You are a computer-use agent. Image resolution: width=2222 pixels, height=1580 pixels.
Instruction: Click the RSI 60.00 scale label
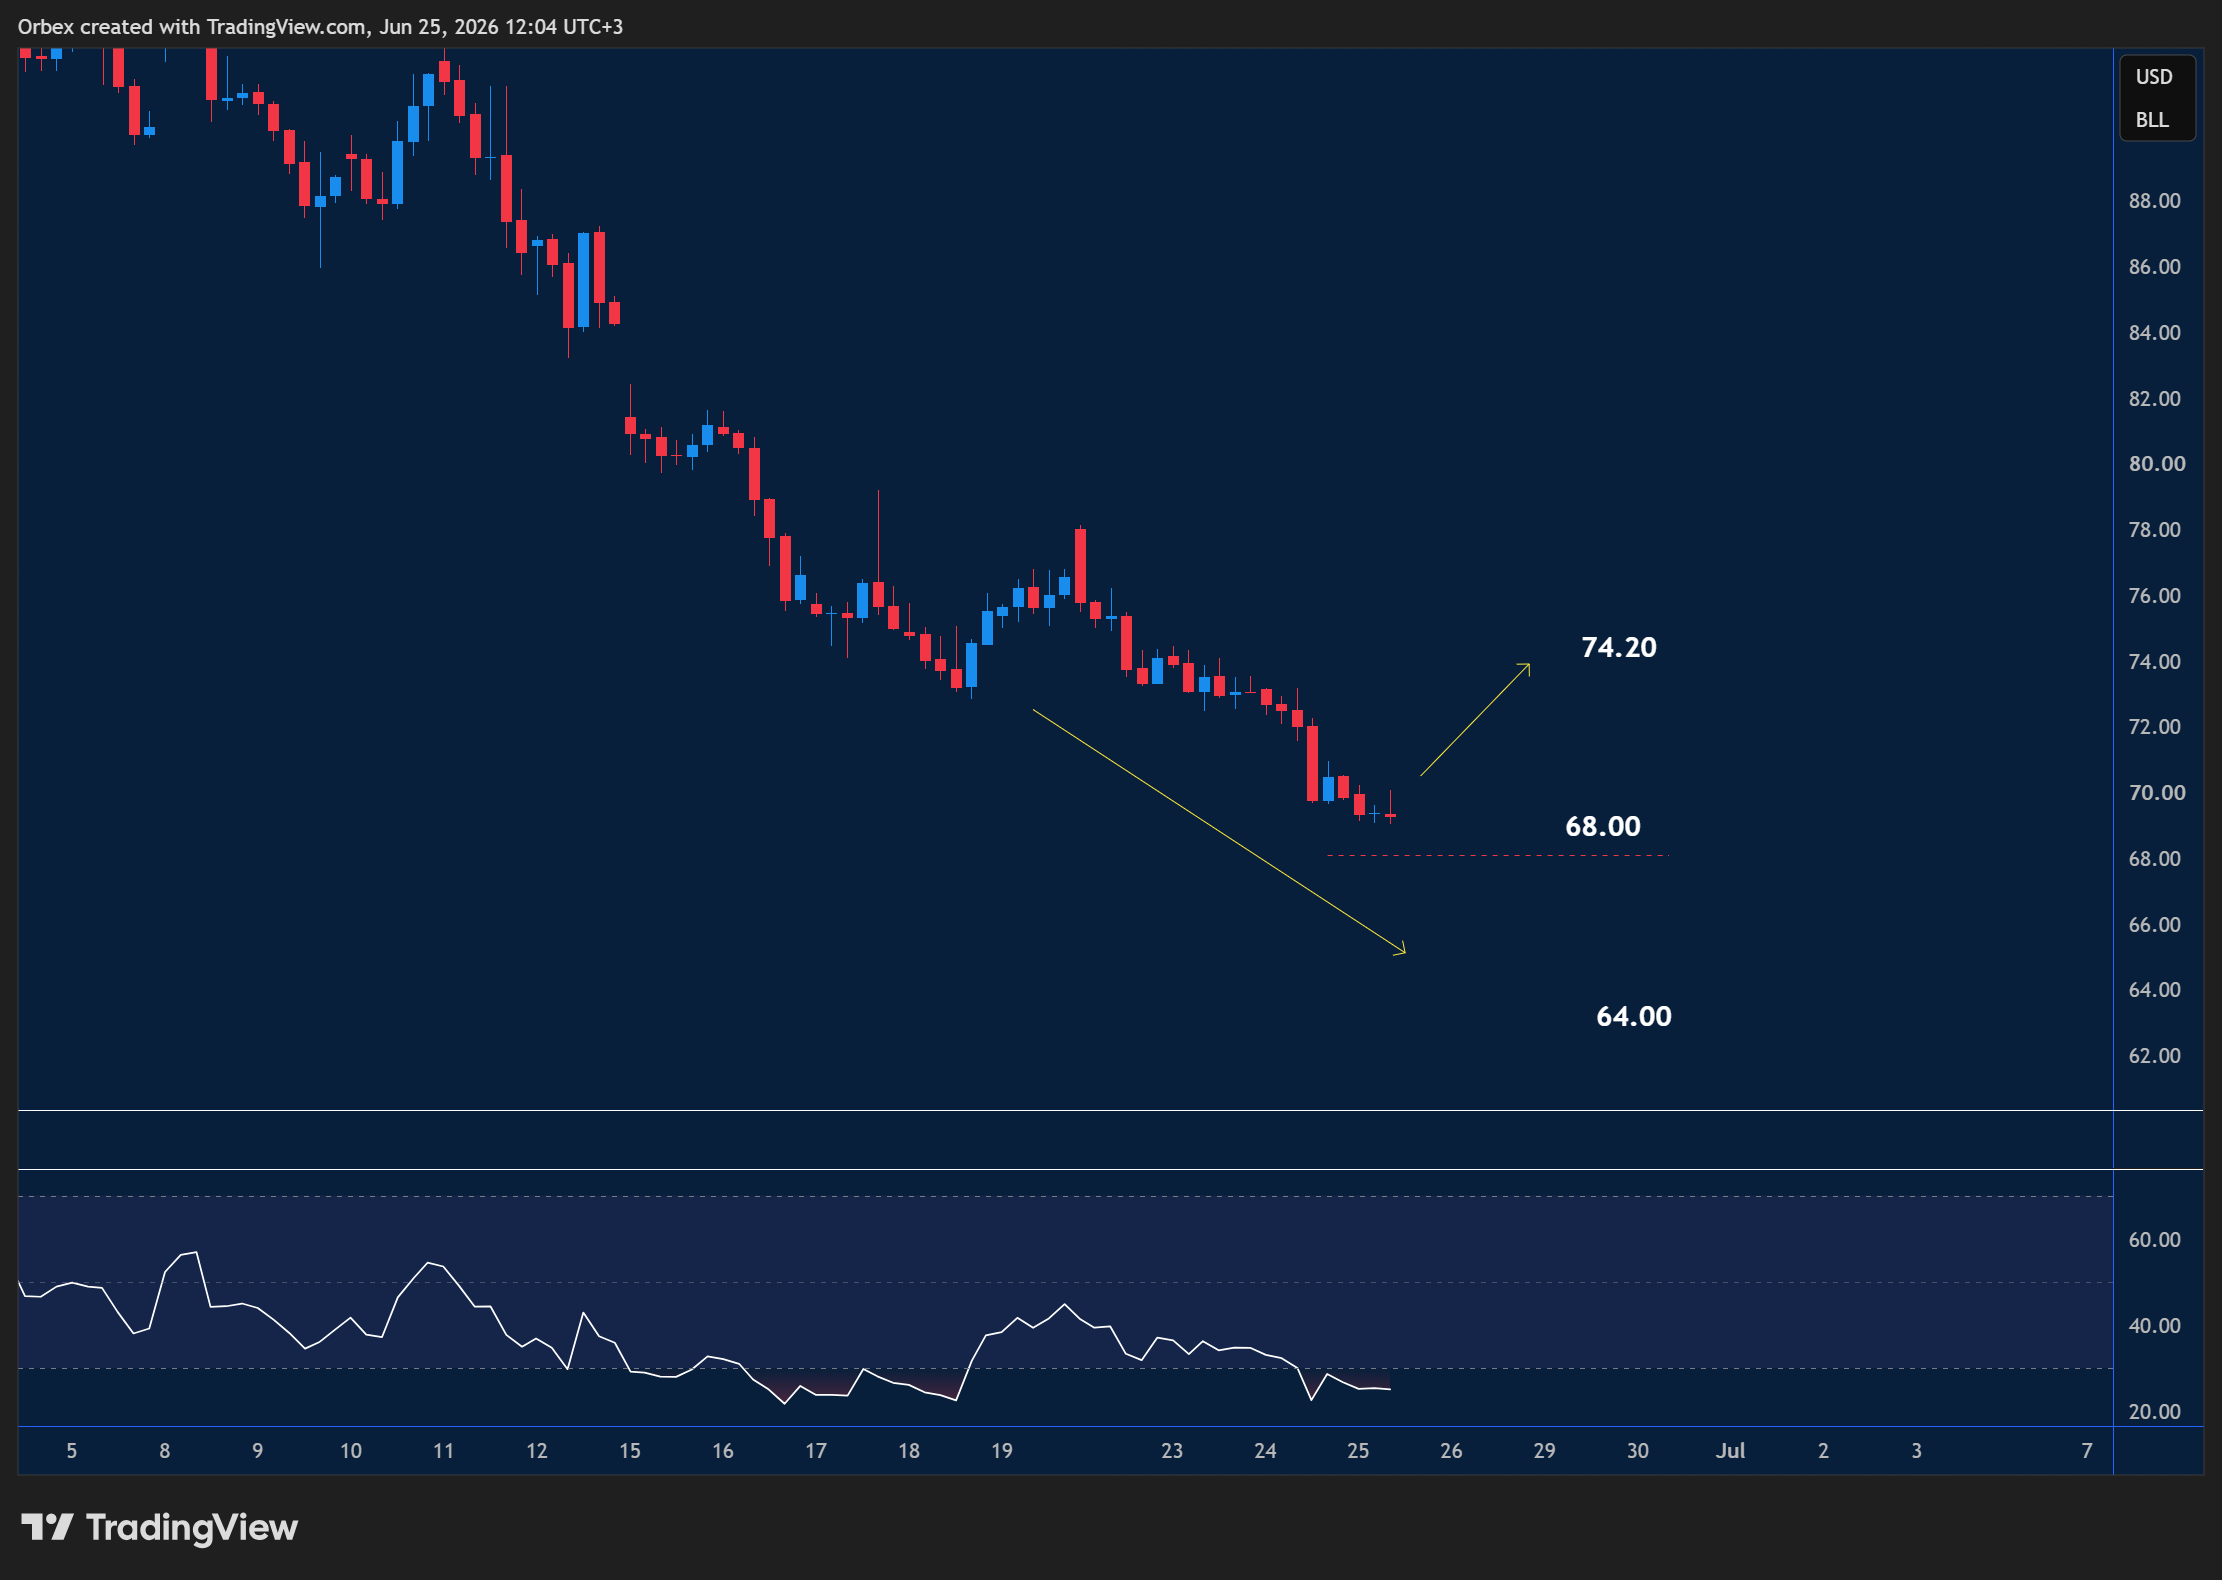pos(2155,1240)
